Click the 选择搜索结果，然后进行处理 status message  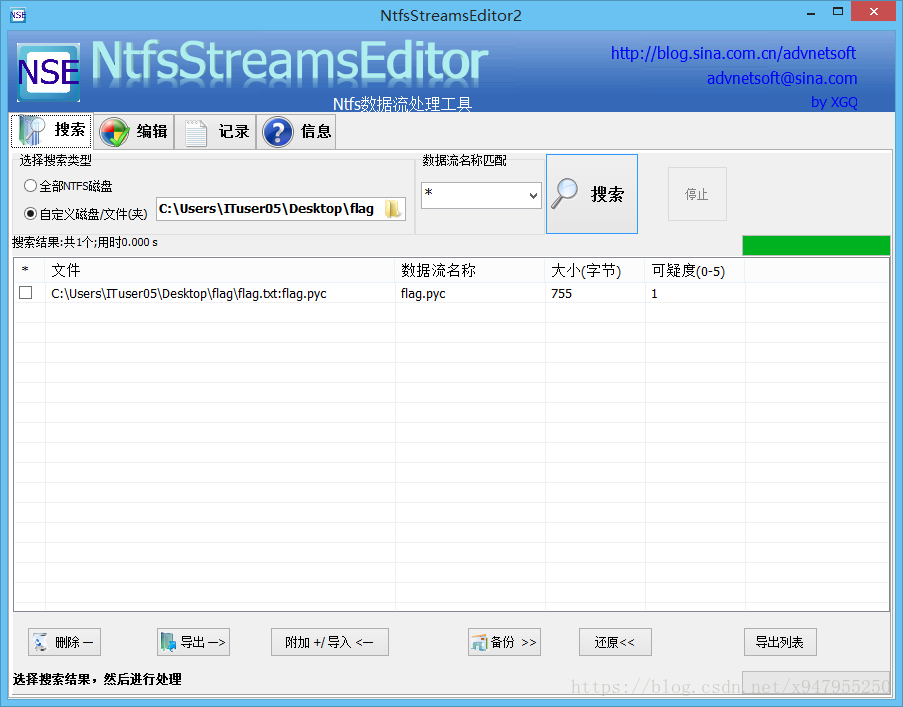(97, 679)
